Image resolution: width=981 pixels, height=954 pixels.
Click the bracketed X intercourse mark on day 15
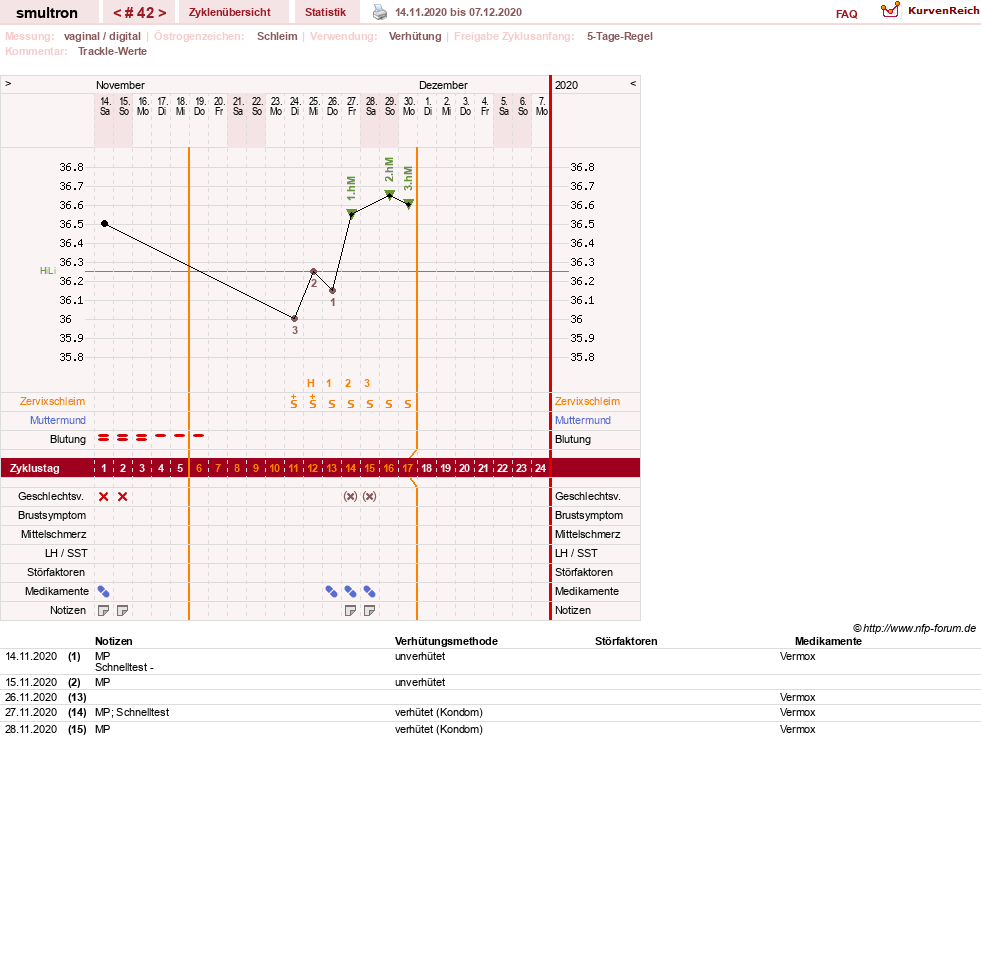click(370, 497)
